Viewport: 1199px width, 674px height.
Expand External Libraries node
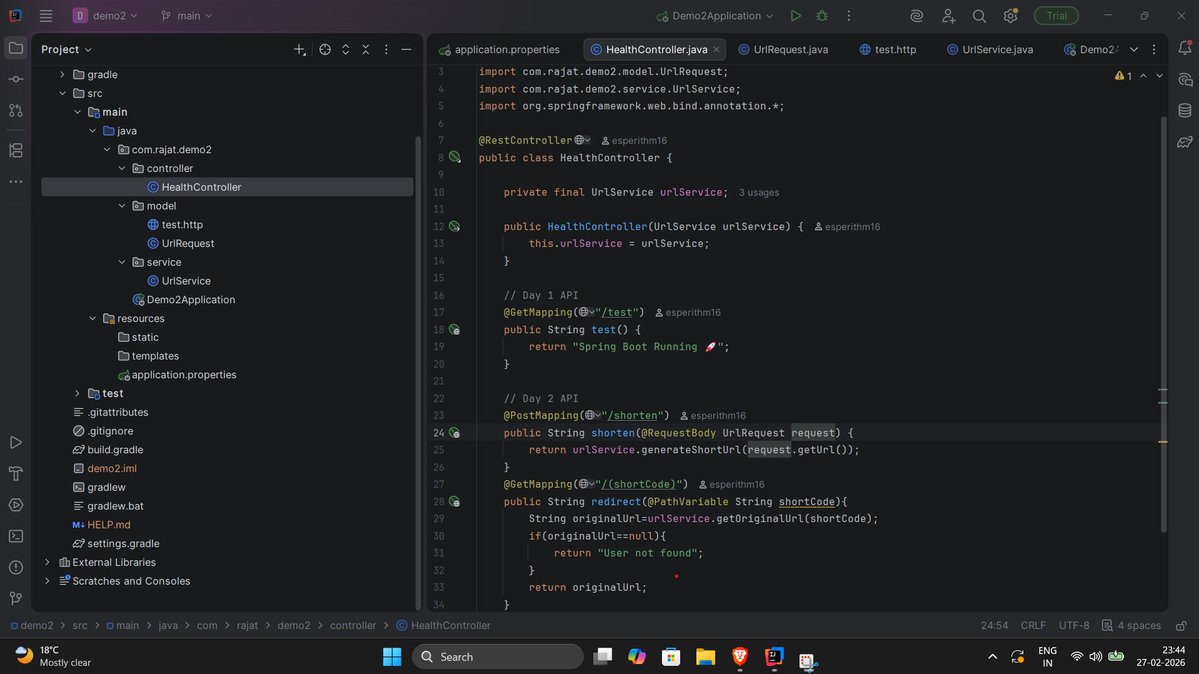(x=47, y=562)
